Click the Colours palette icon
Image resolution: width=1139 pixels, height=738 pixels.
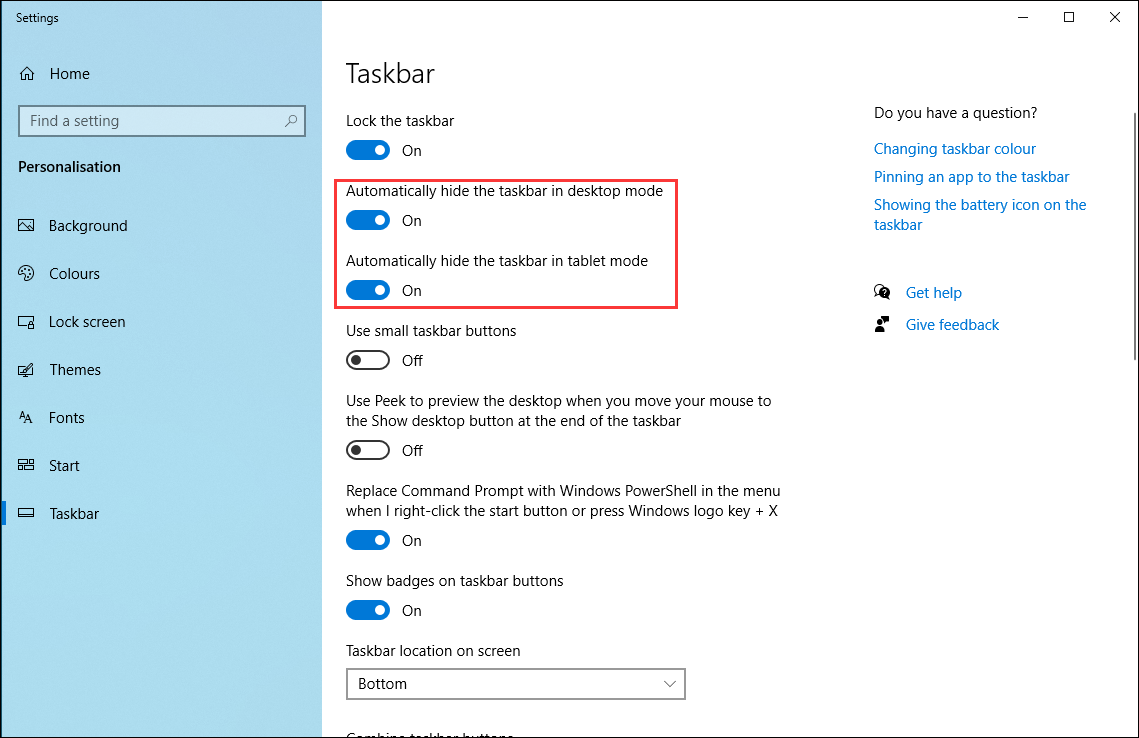pyautogui.click(x=27, y=274)
